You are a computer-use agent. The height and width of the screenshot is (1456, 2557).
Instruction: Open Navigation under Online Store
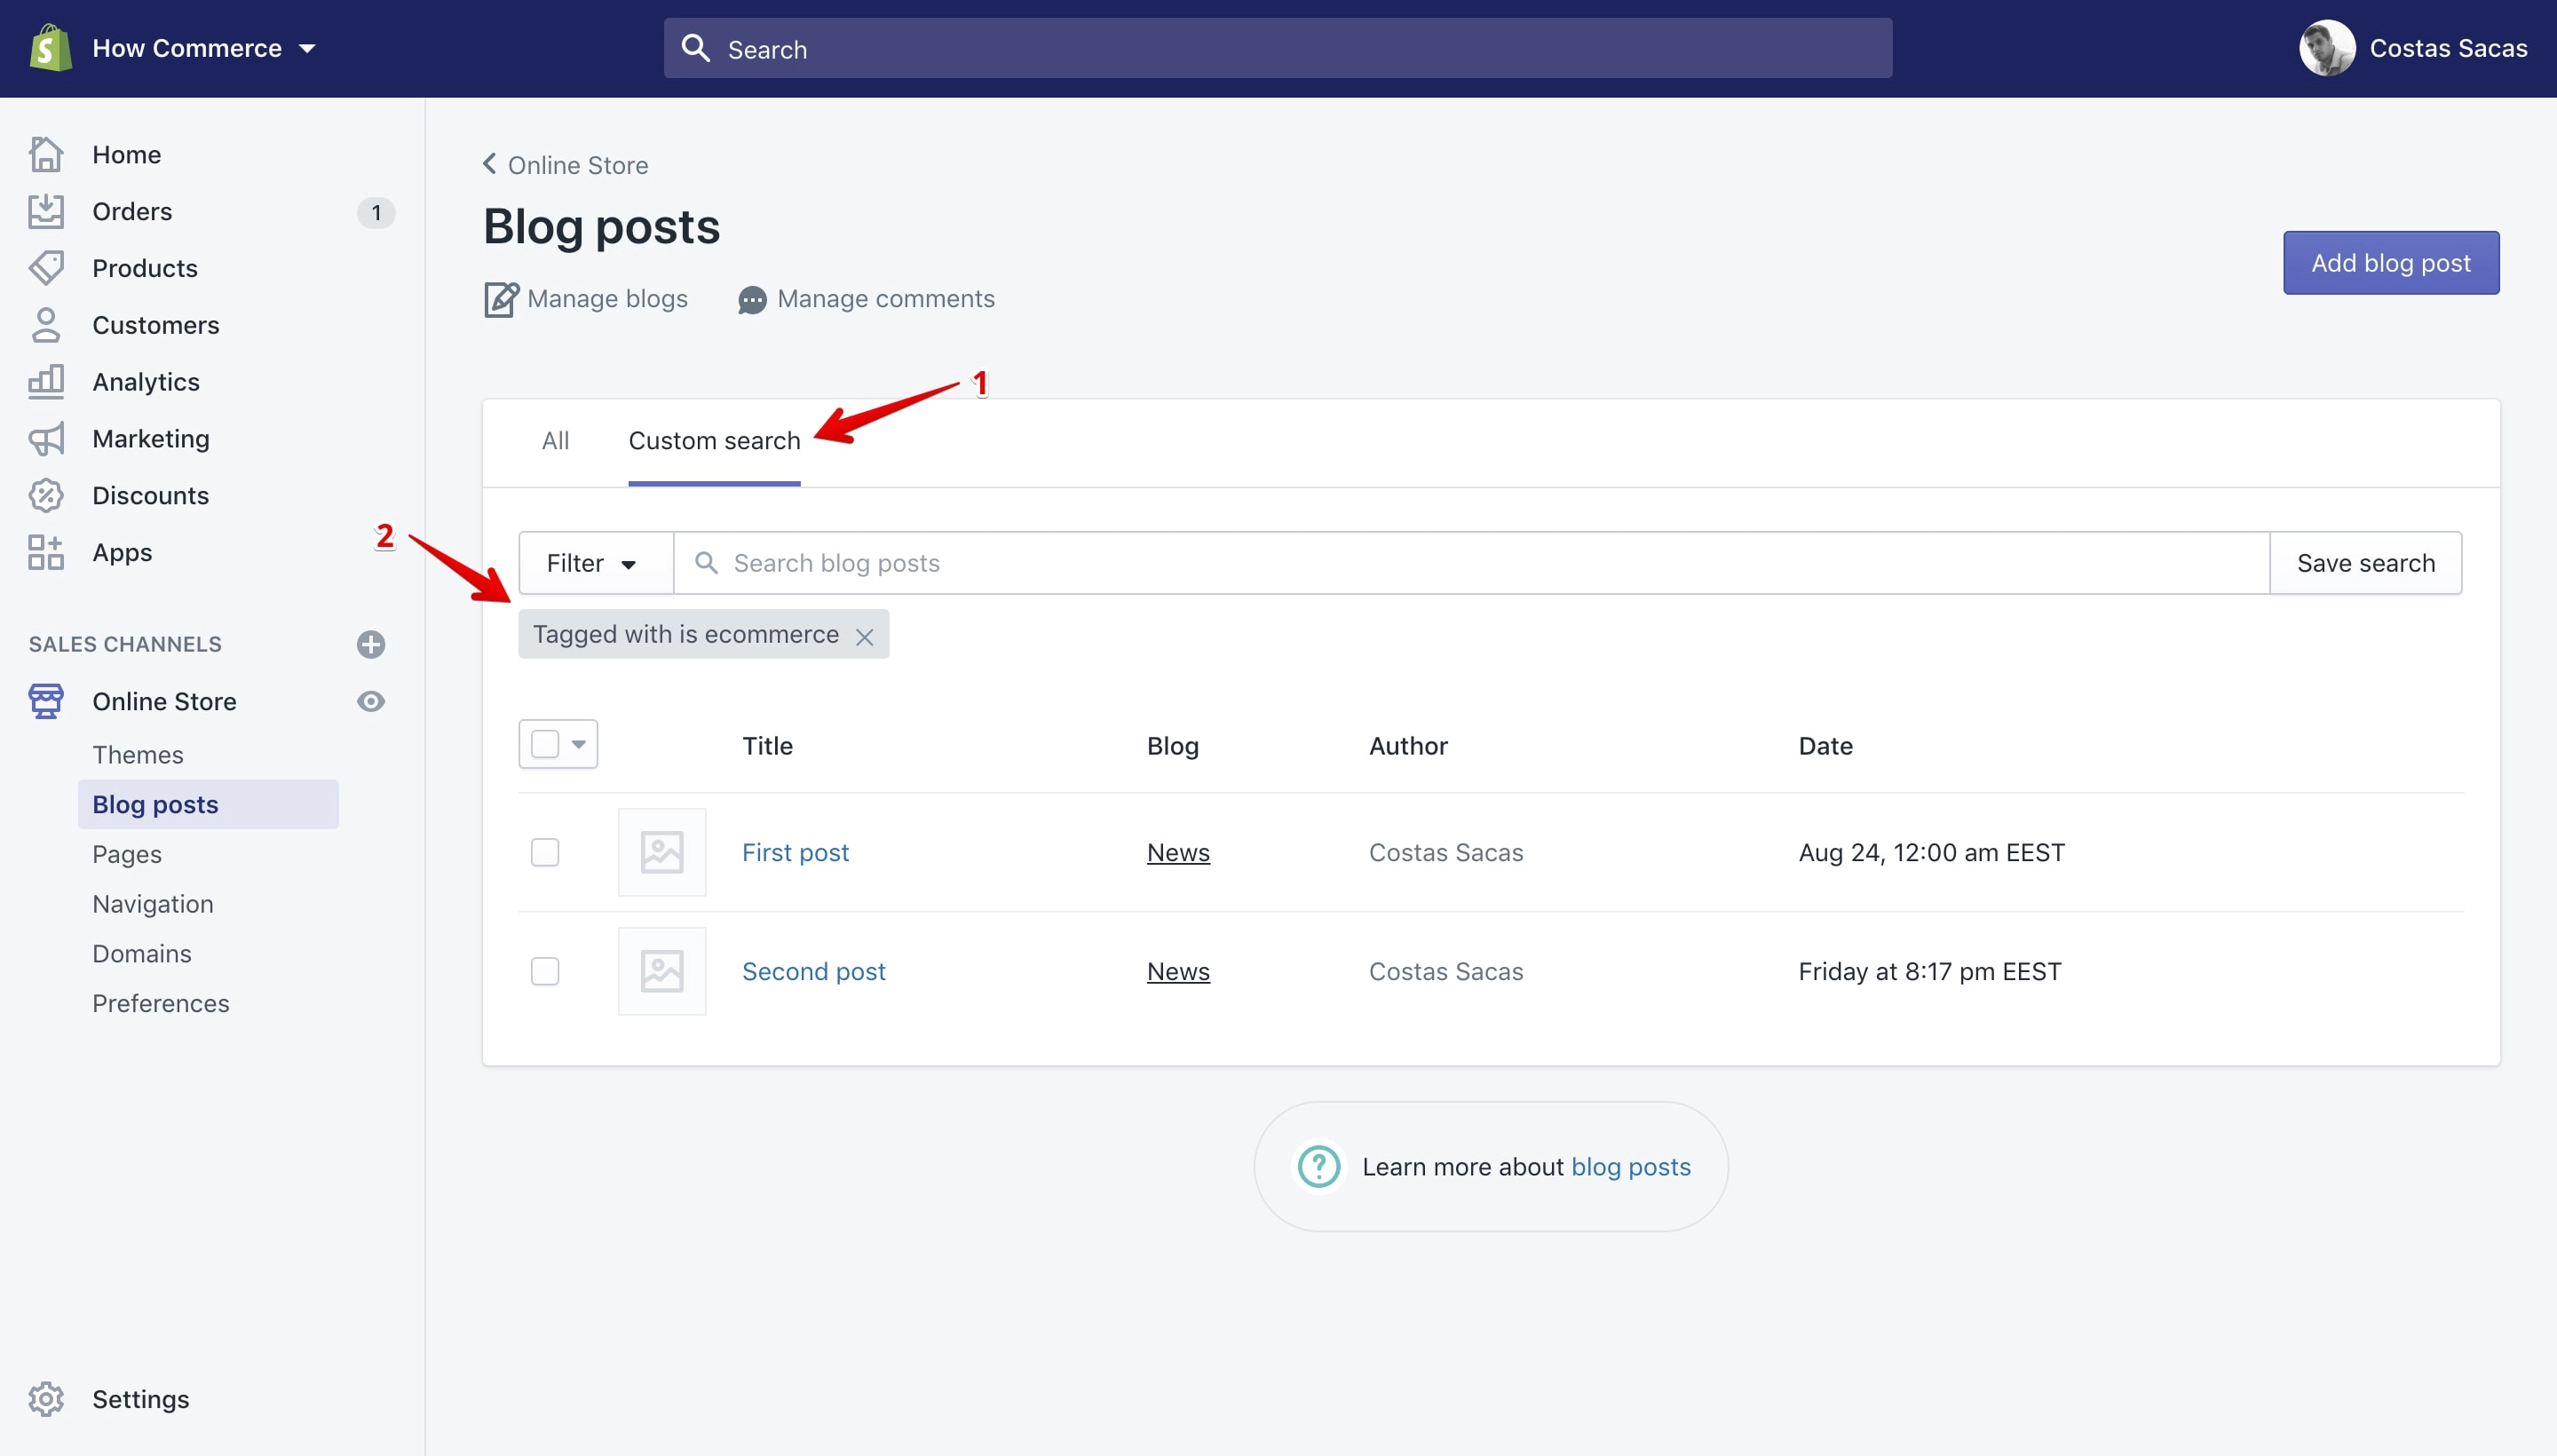[x=153, y=904]
